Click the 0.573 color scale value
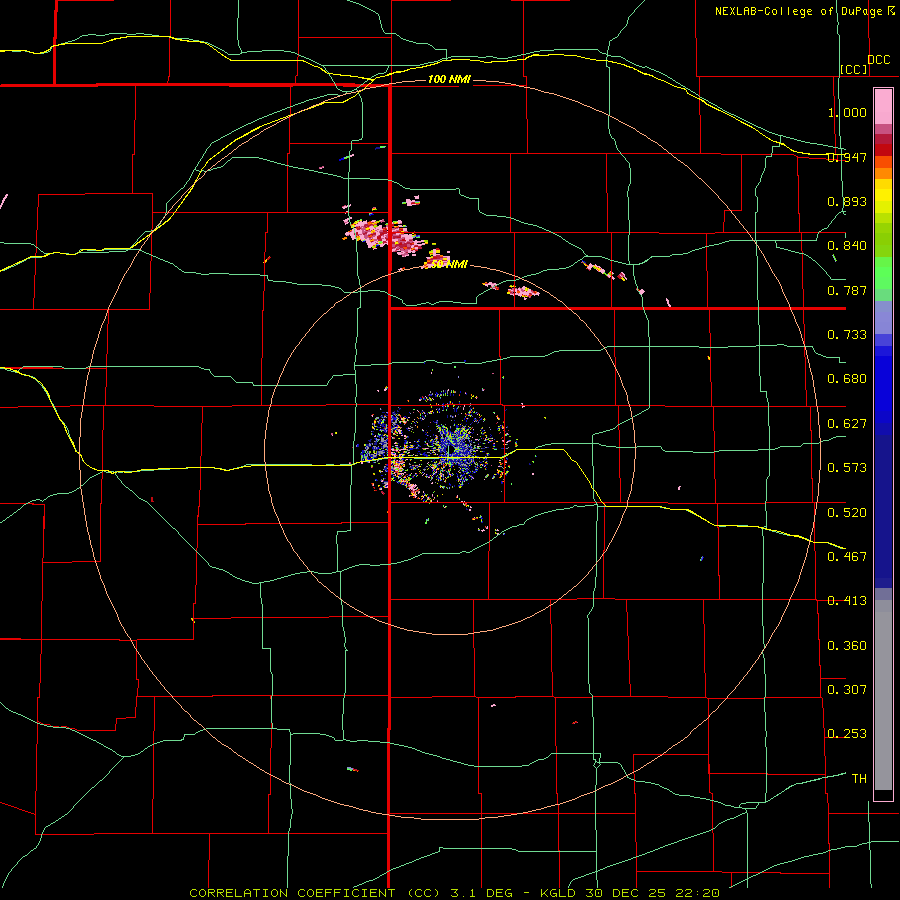 click(x=847, y=468)
